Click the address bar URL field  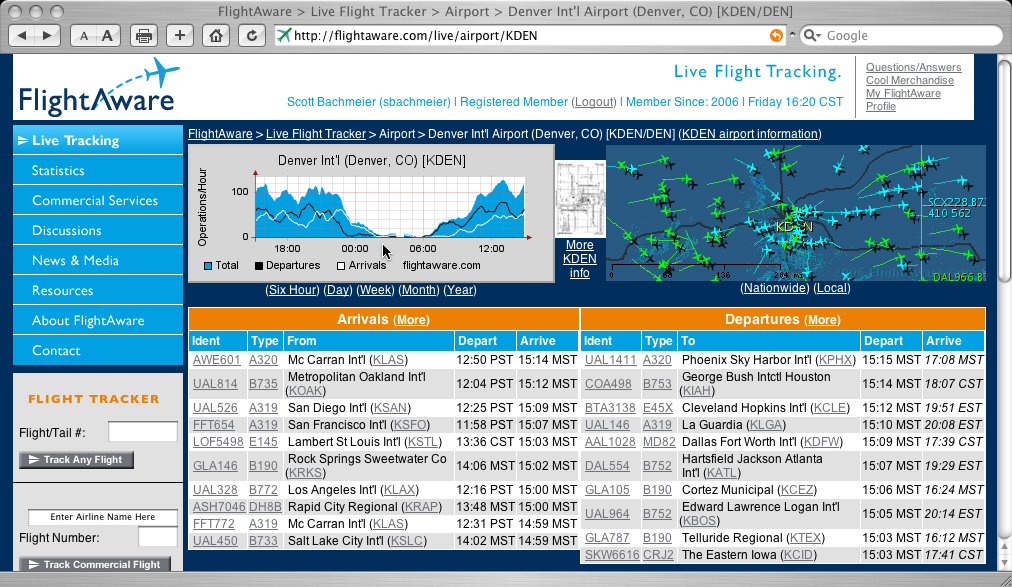[529, 35]
